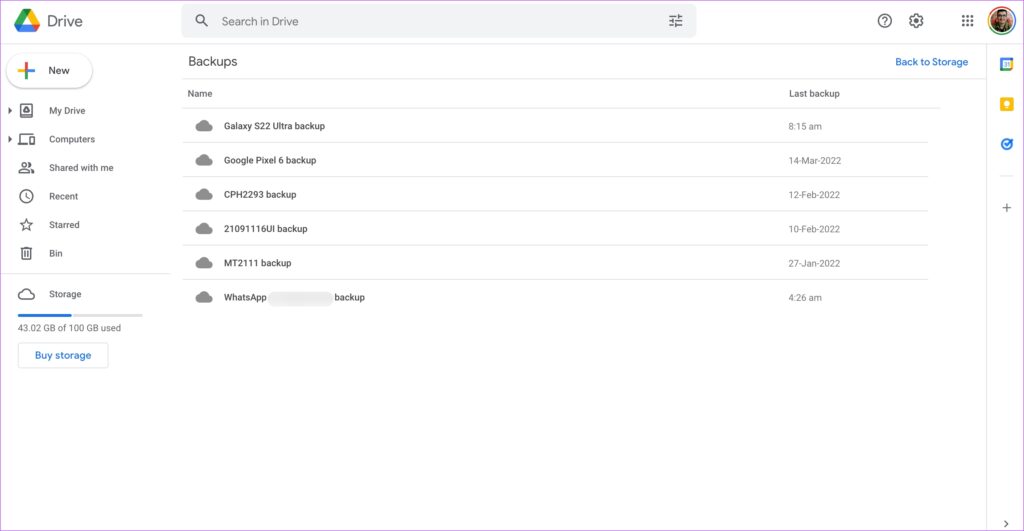Image resolution: width=1024 pixels, height=531 pixels.
Task: Open Recent files section
Action: coord(63,196)
